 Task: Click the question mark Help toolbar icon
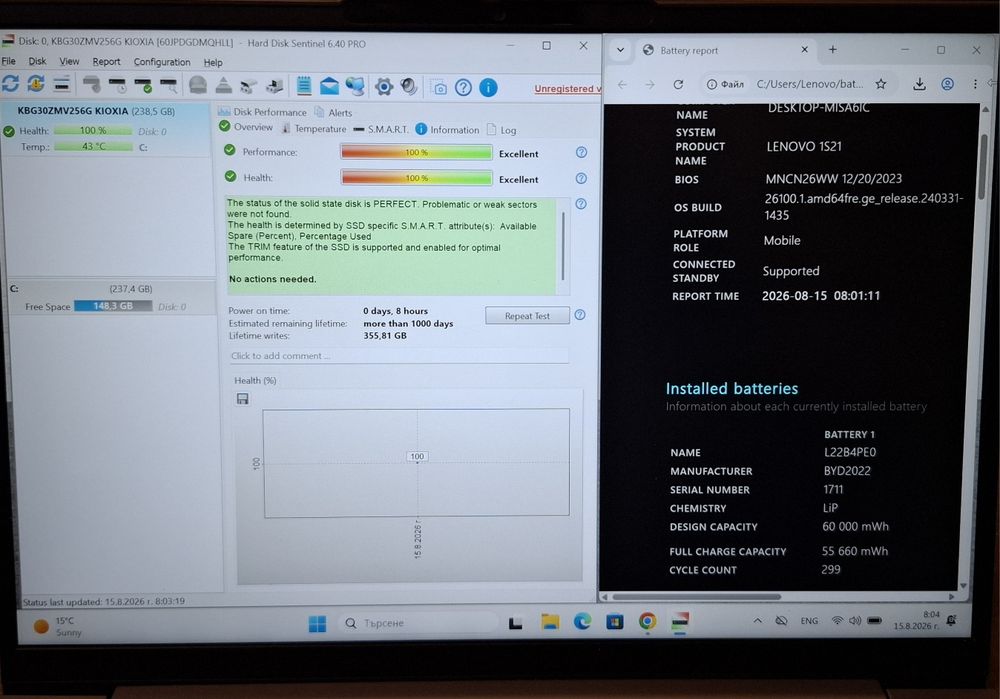coord(463,87)
